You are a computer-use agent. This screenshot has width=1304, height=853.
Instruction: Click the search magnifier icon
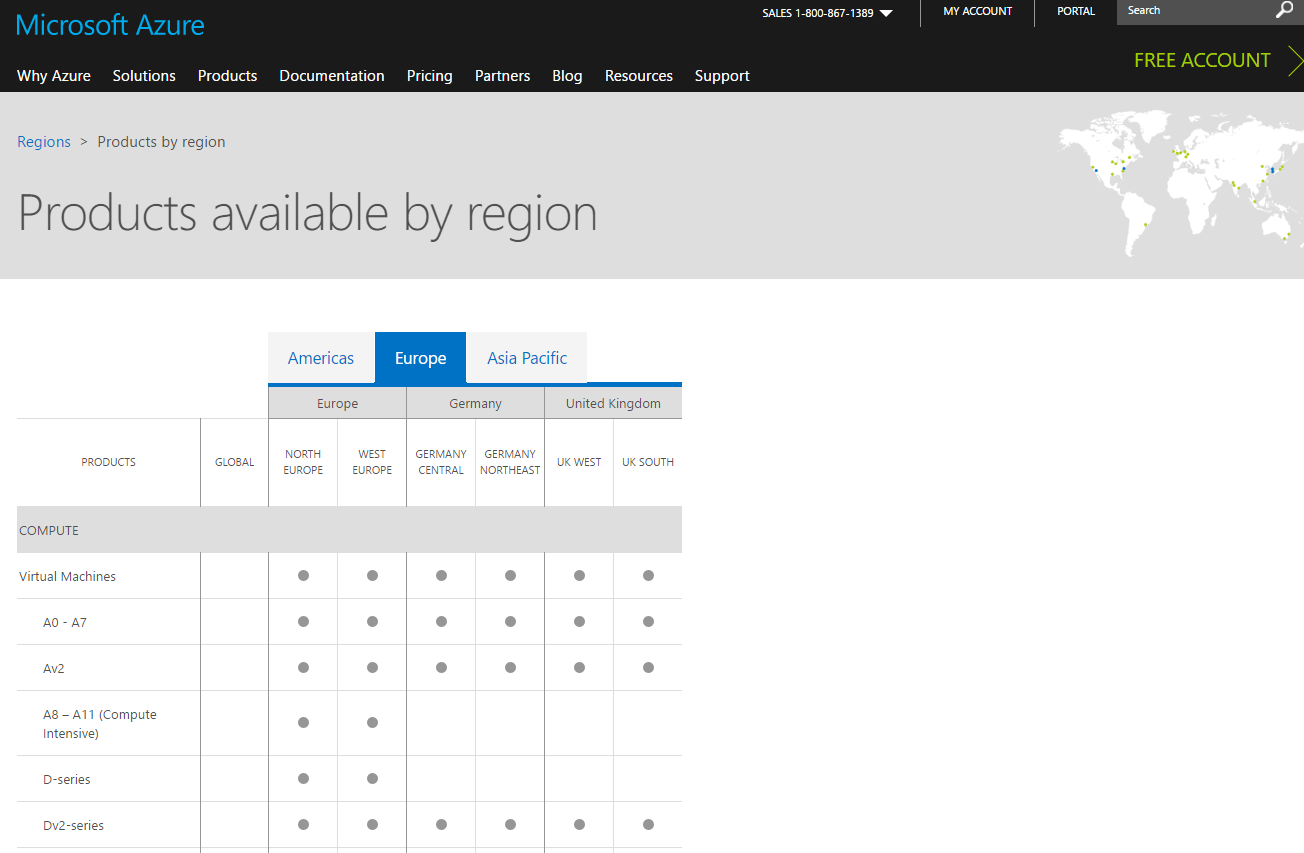pyautogui.click(x=1284, y=11)
